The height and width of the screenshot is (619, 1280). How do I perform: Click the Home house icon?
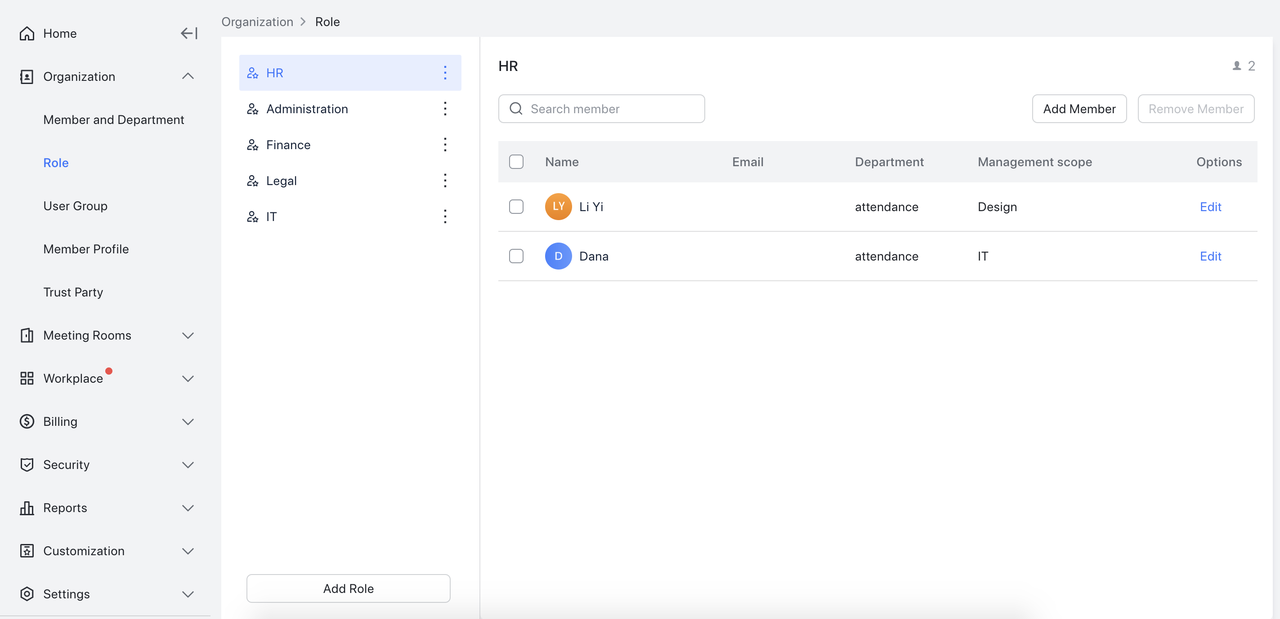[27, 34]
